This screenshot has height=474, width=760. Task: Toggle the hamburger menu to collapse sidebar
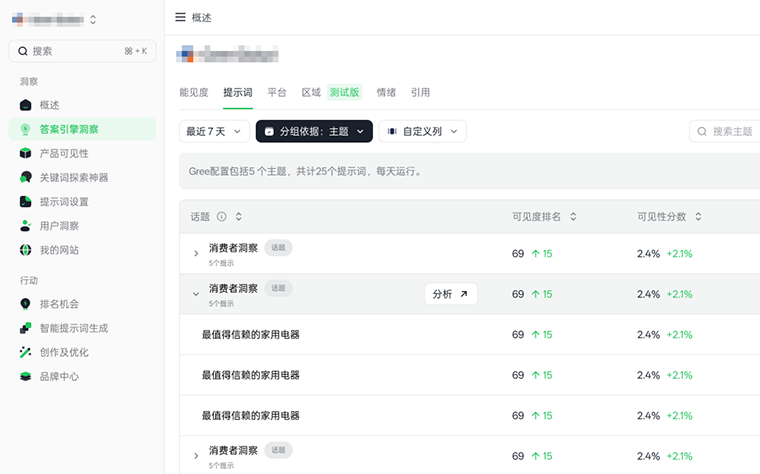(180, 17)
